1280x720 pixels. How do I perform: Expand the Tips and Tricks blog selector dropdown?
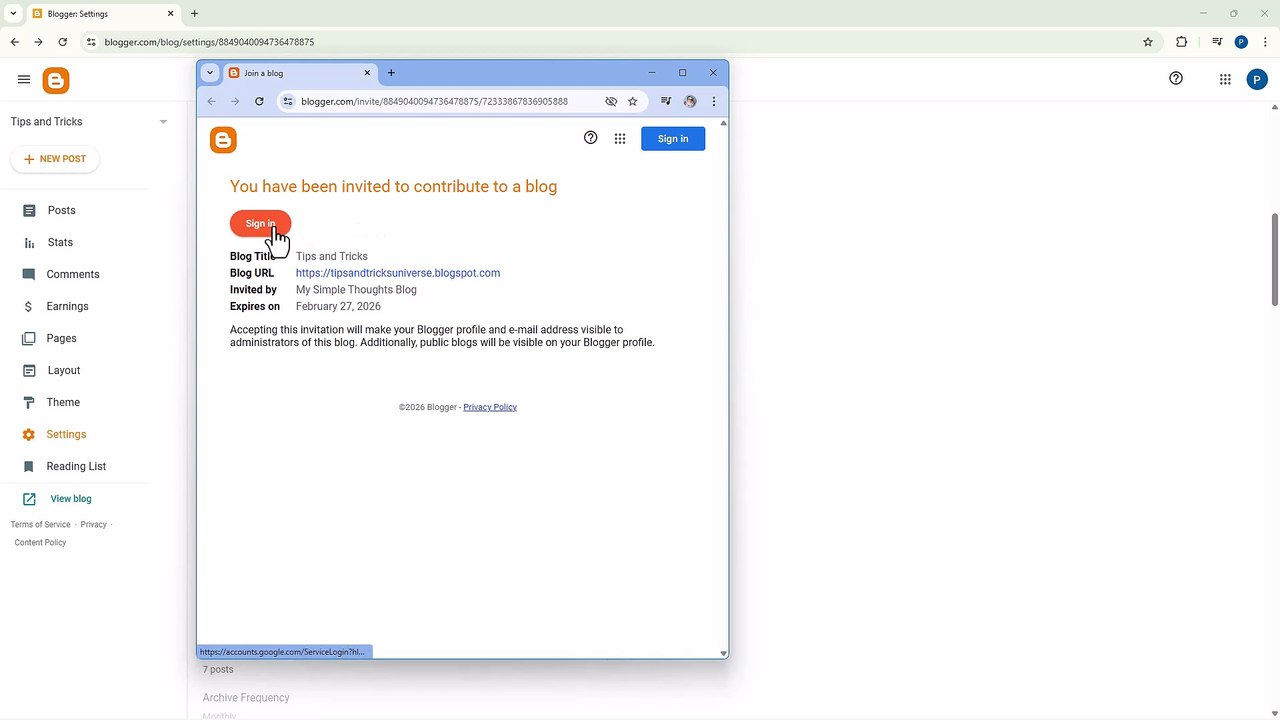(x=163, y=122)
